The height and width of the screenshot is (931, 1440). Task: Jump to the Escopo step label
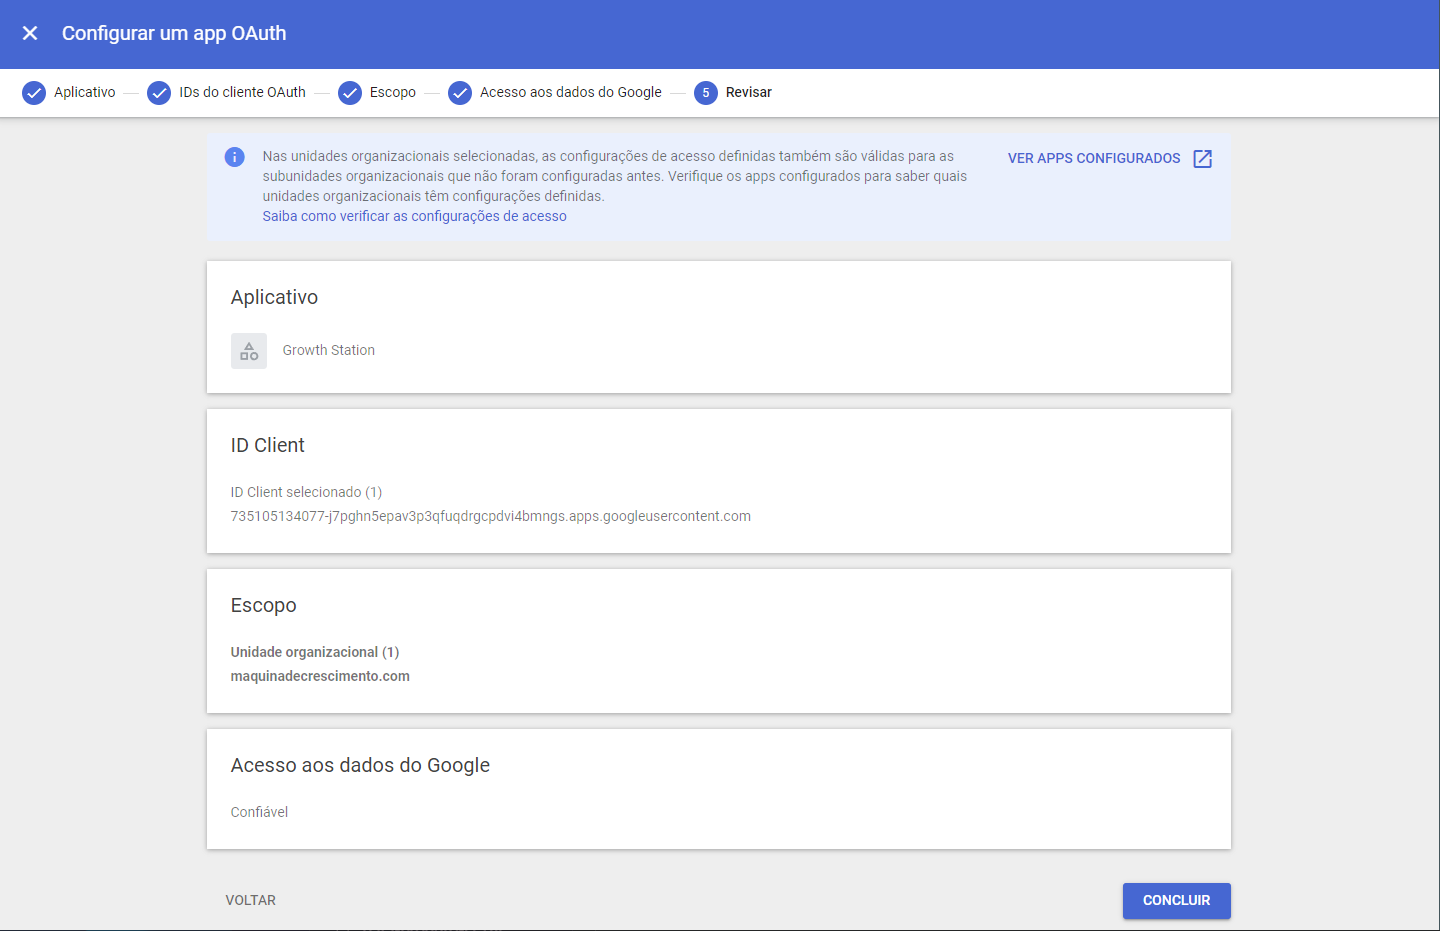[393, 92]
